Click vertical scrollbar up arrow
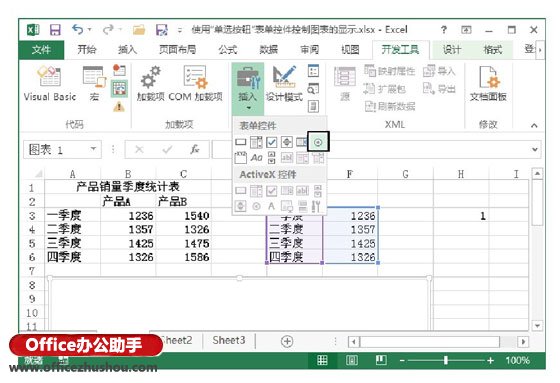Screen dimensions: 560x383 pyautogui.click(x=537, y=174)
